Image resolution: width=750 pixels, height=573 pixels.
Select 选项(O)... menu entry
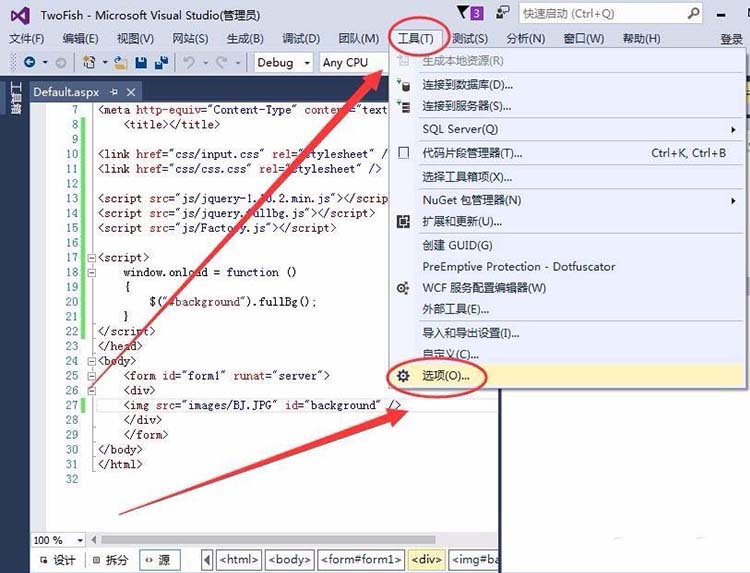tap(567, 376)
